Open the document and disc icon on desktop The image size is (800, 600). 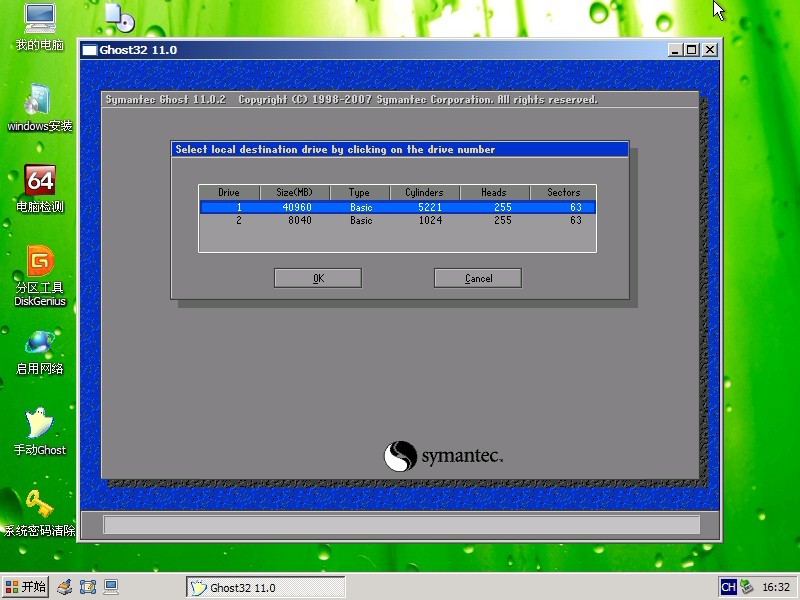(x=118, y=18)
